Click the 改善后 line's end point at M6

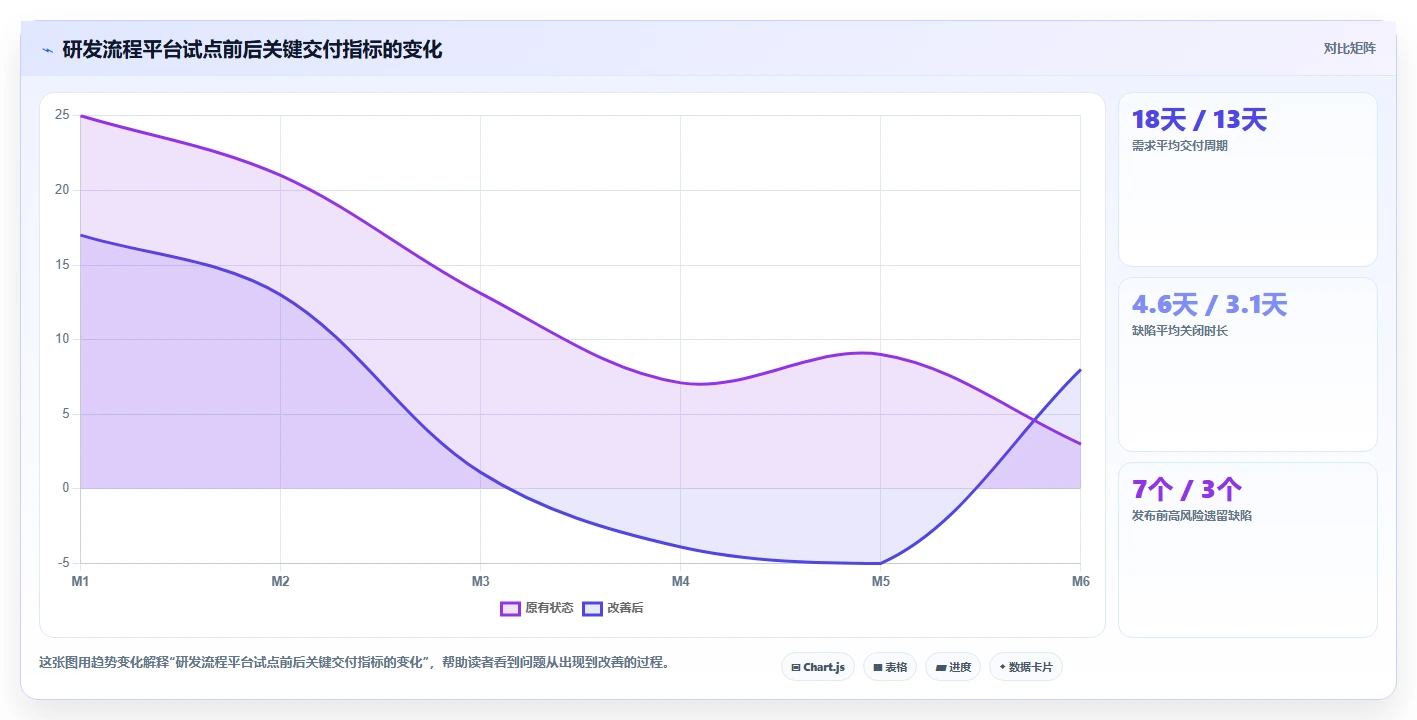tap(1080, 370)
